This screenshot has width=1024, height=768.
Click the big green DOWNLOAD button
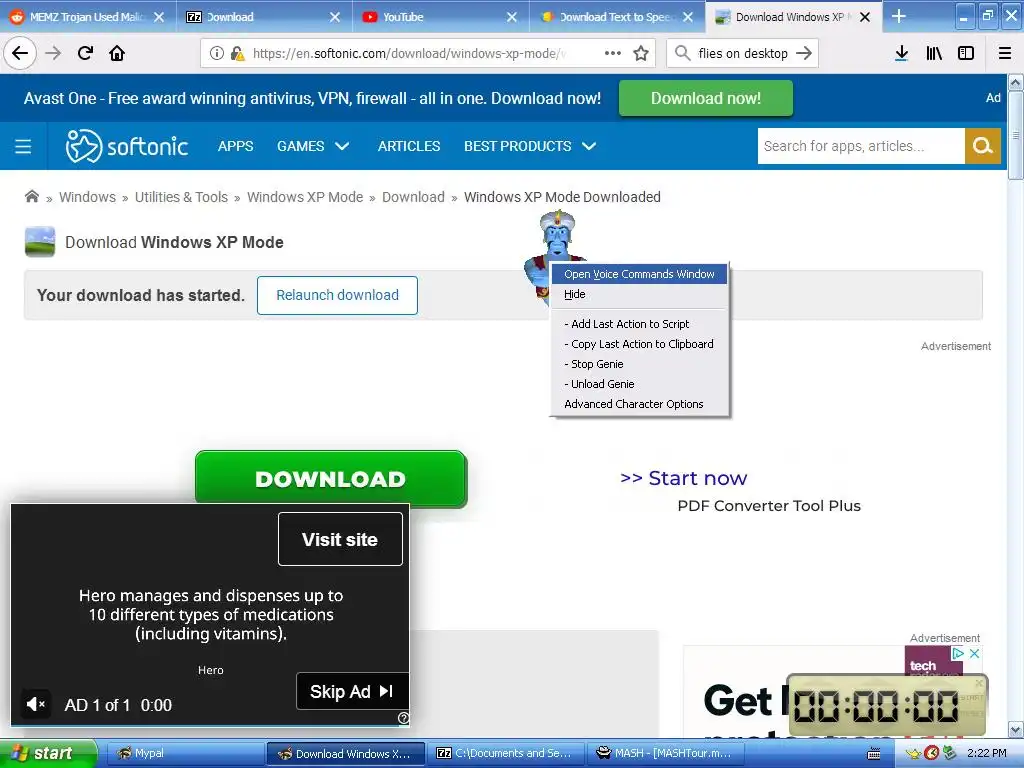coord(330,479)
